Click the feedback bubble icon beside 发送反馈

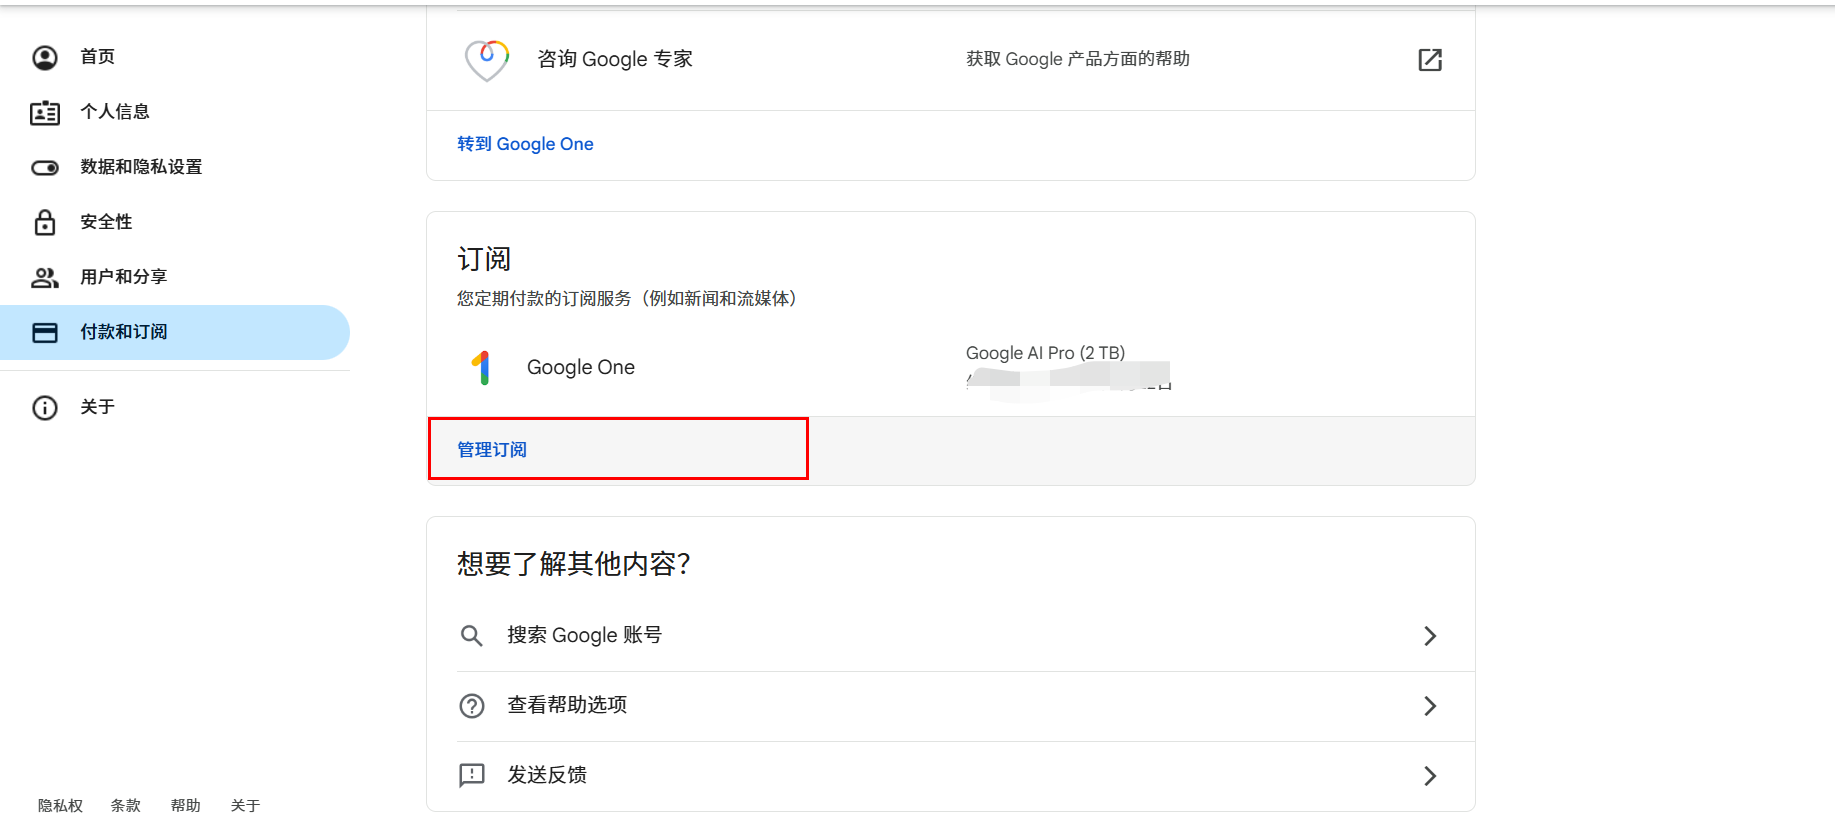(x=472, y=775)
